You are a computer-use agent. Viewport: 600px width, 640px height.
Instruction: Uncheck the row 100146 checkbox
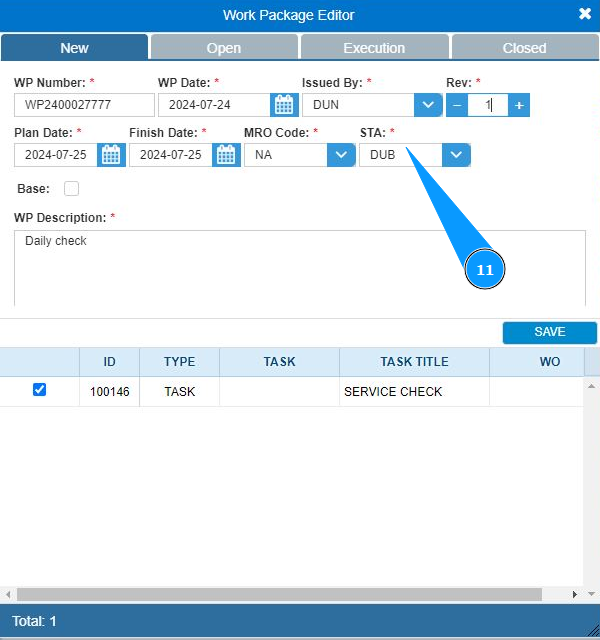tap(39, 389)
